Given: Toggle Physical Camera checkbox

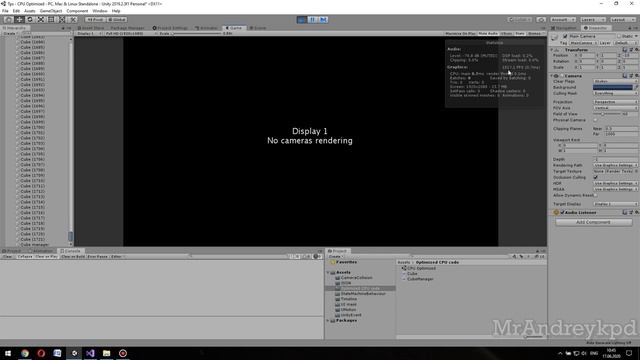Looking at the screenshot, I should point(595,120).
